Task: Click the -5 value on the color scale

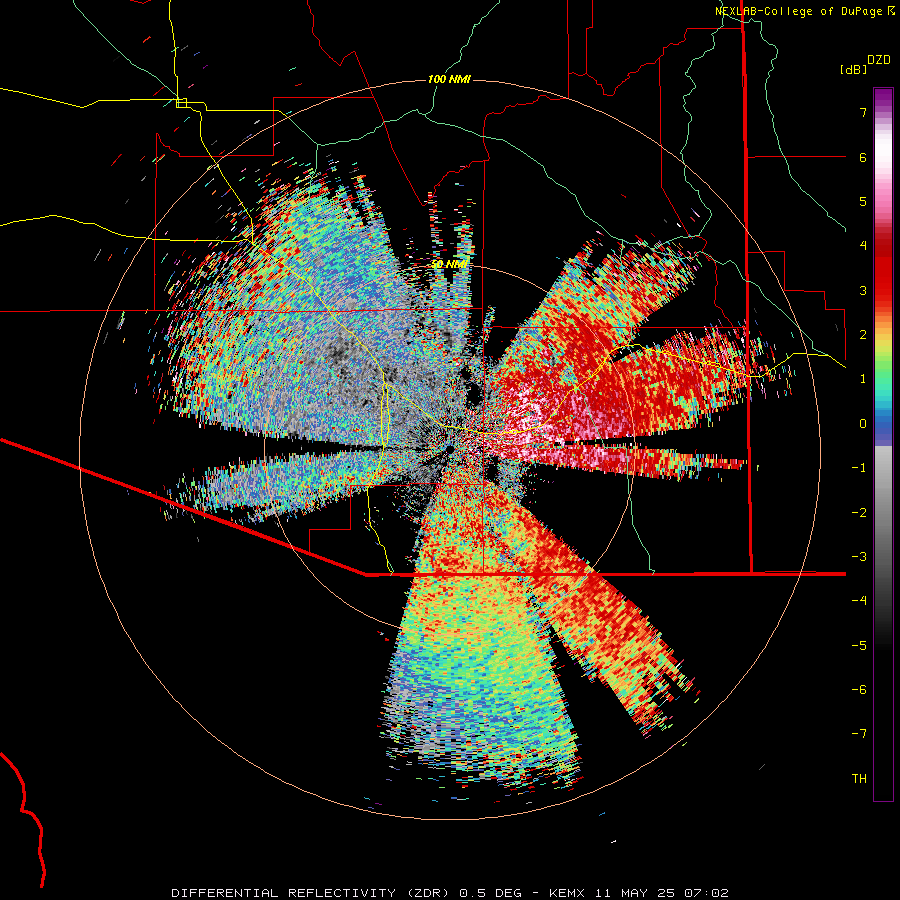Action: tap(859, 646)
